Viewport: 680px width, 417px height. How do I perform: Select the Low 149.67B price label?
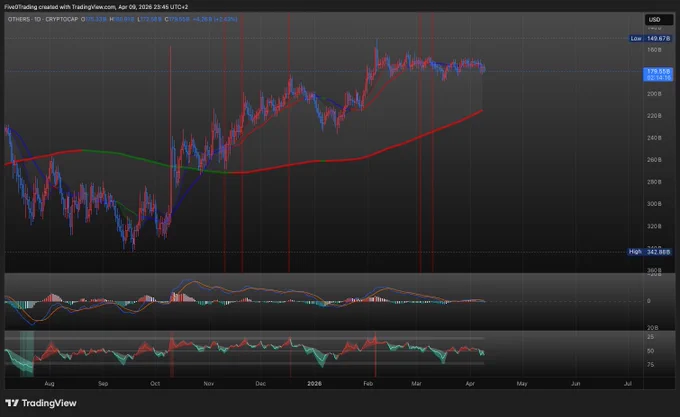[x=650, y=39]
